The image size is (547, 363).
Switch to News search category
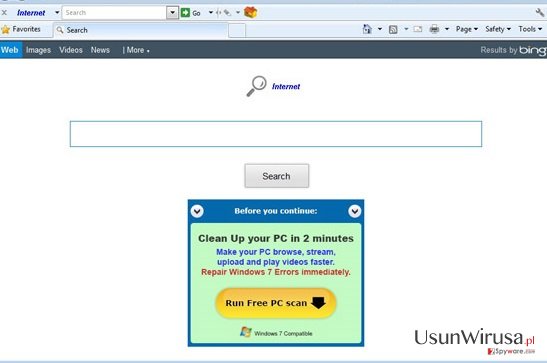point(100,50)
